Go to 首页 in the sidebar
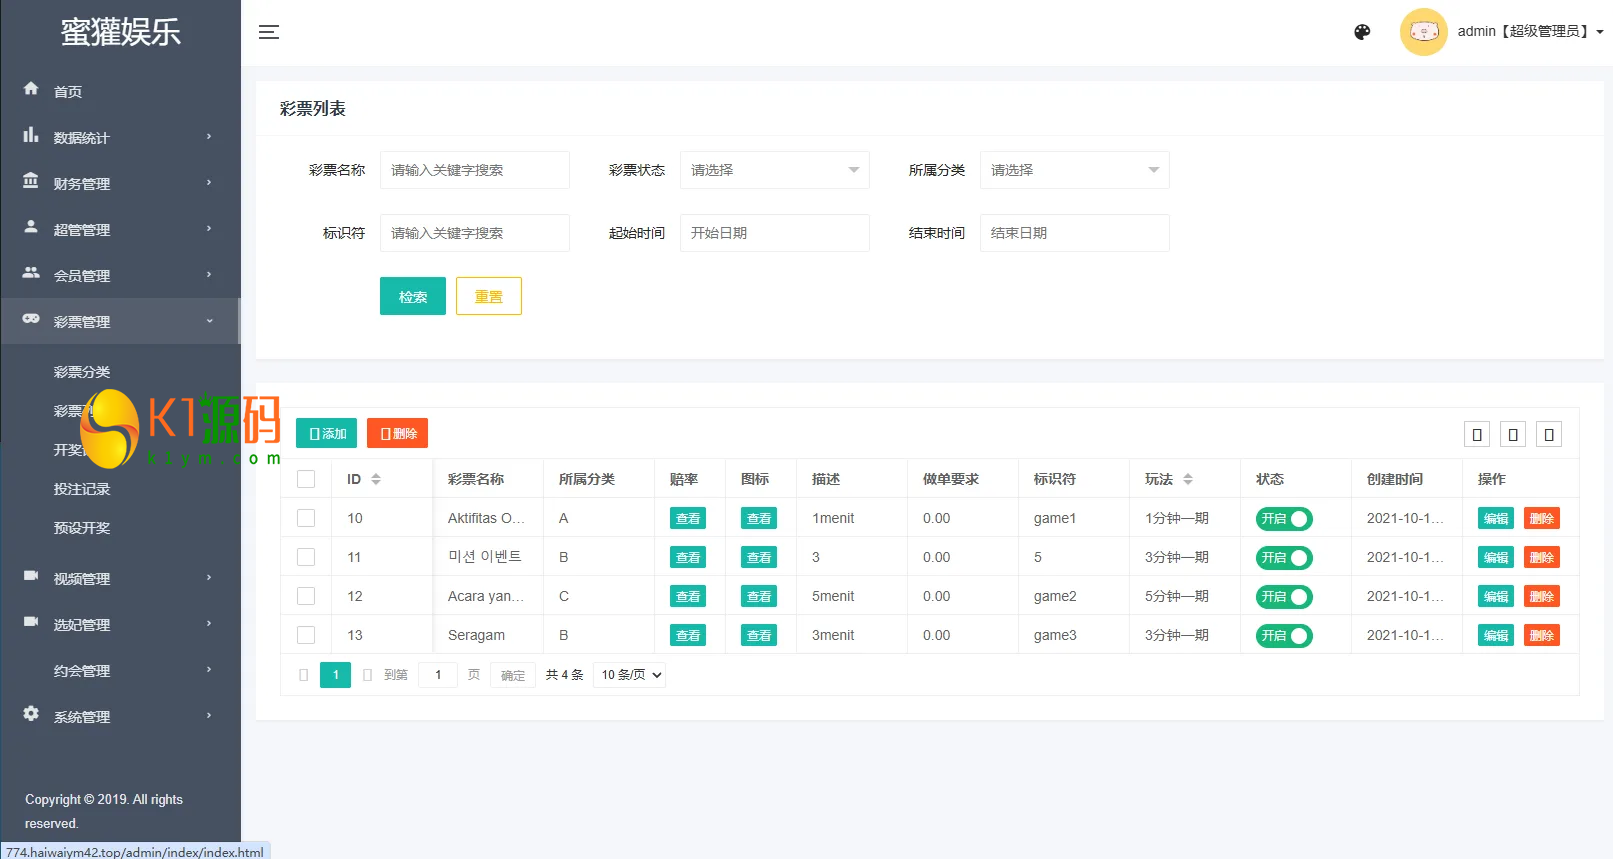 (x=68, y=91)
